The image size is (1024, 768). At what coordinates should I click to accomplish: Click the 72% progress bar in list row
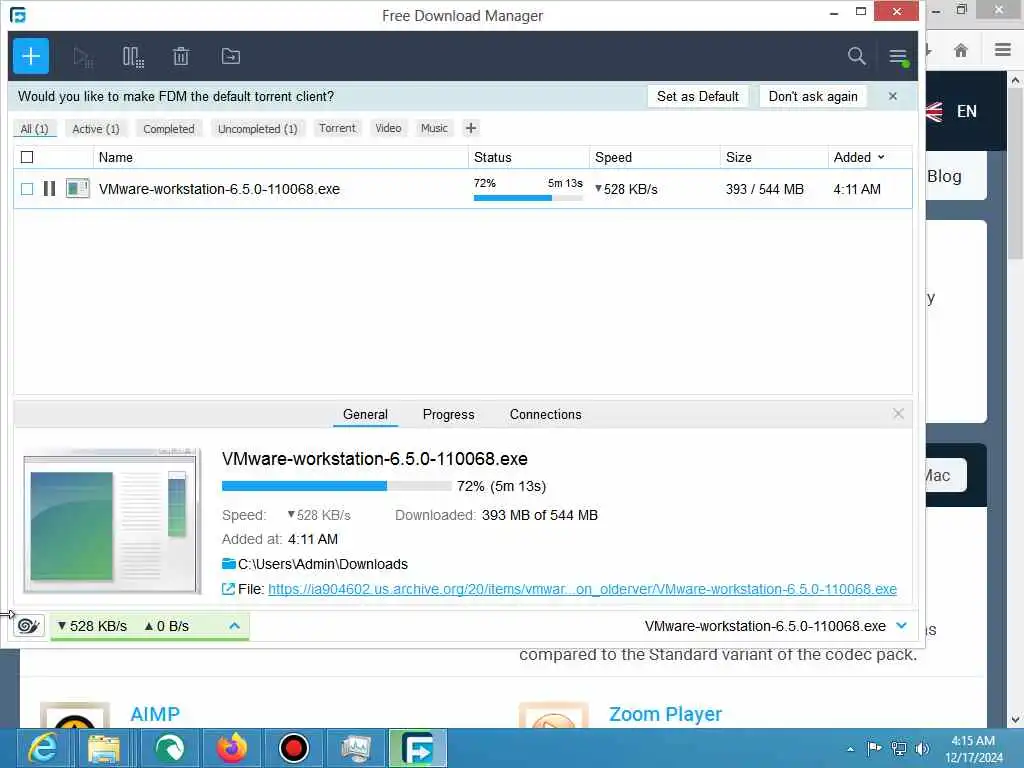[528, 198]
